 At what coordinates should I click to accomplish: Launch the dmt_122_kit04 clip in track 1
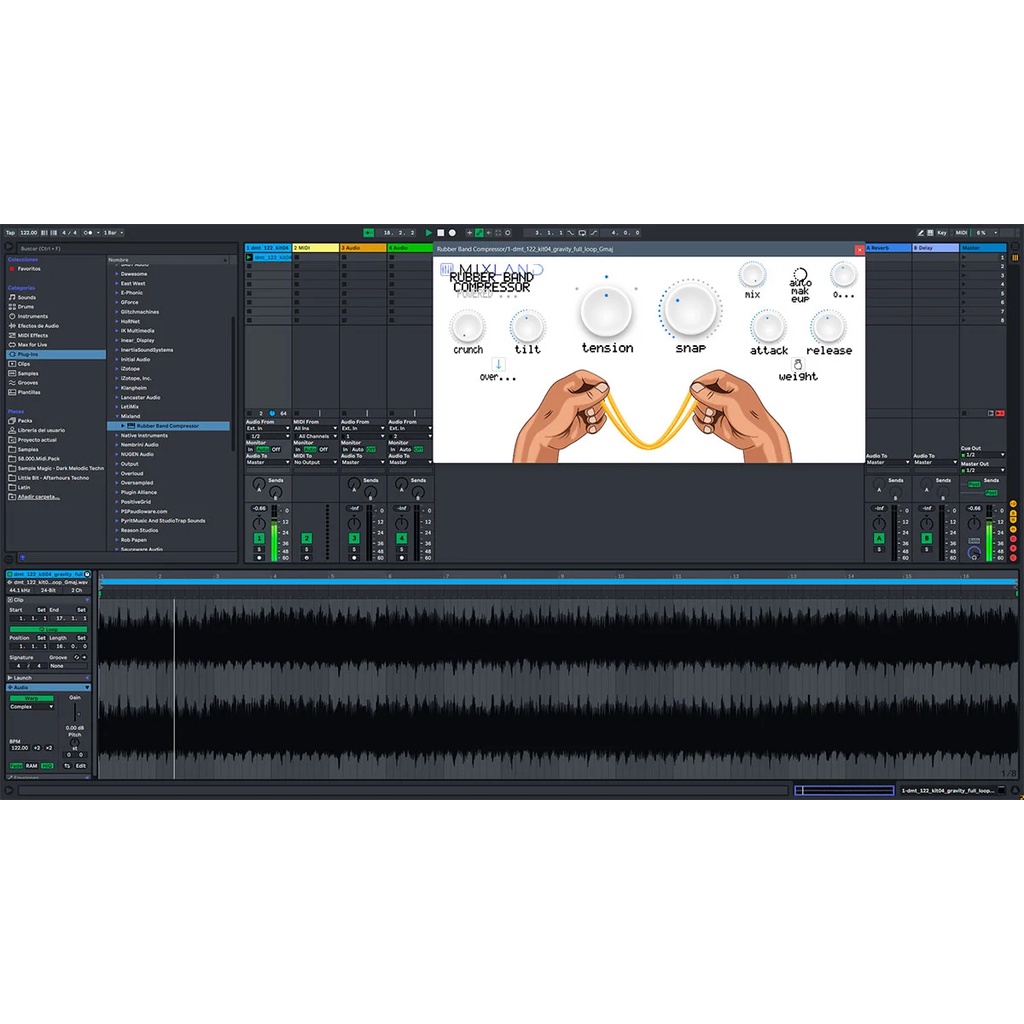pyautogui.click(x=249, y=257)
